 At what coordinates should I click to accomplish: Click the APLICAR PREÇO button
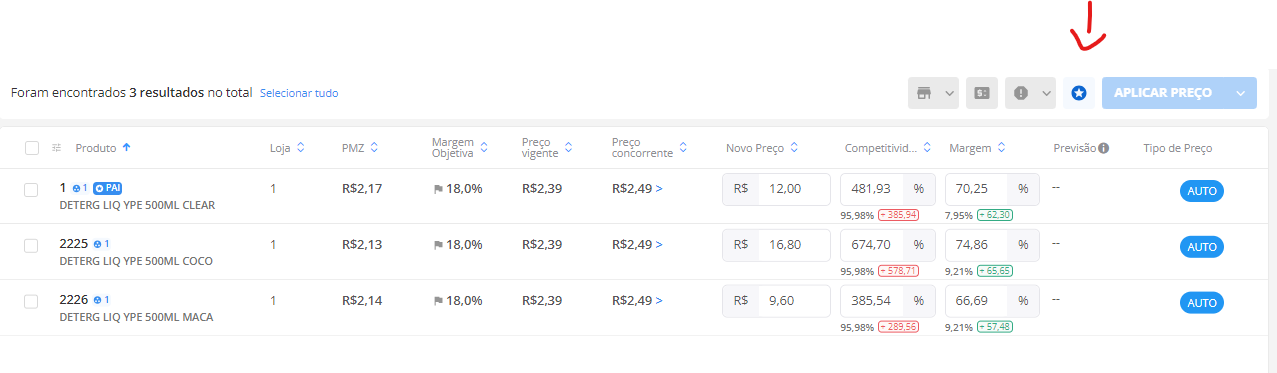coord(1163,93)
